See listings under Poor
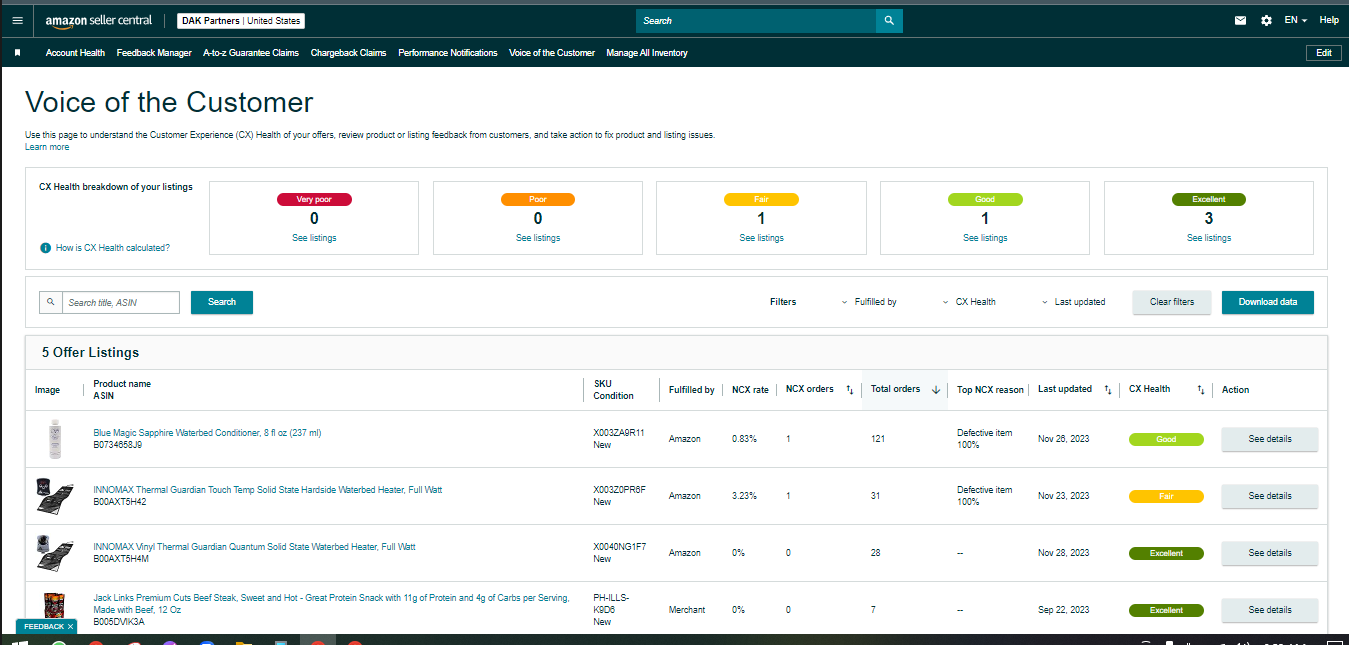Viewport: 1349px width, 645px height. point(538,238)
